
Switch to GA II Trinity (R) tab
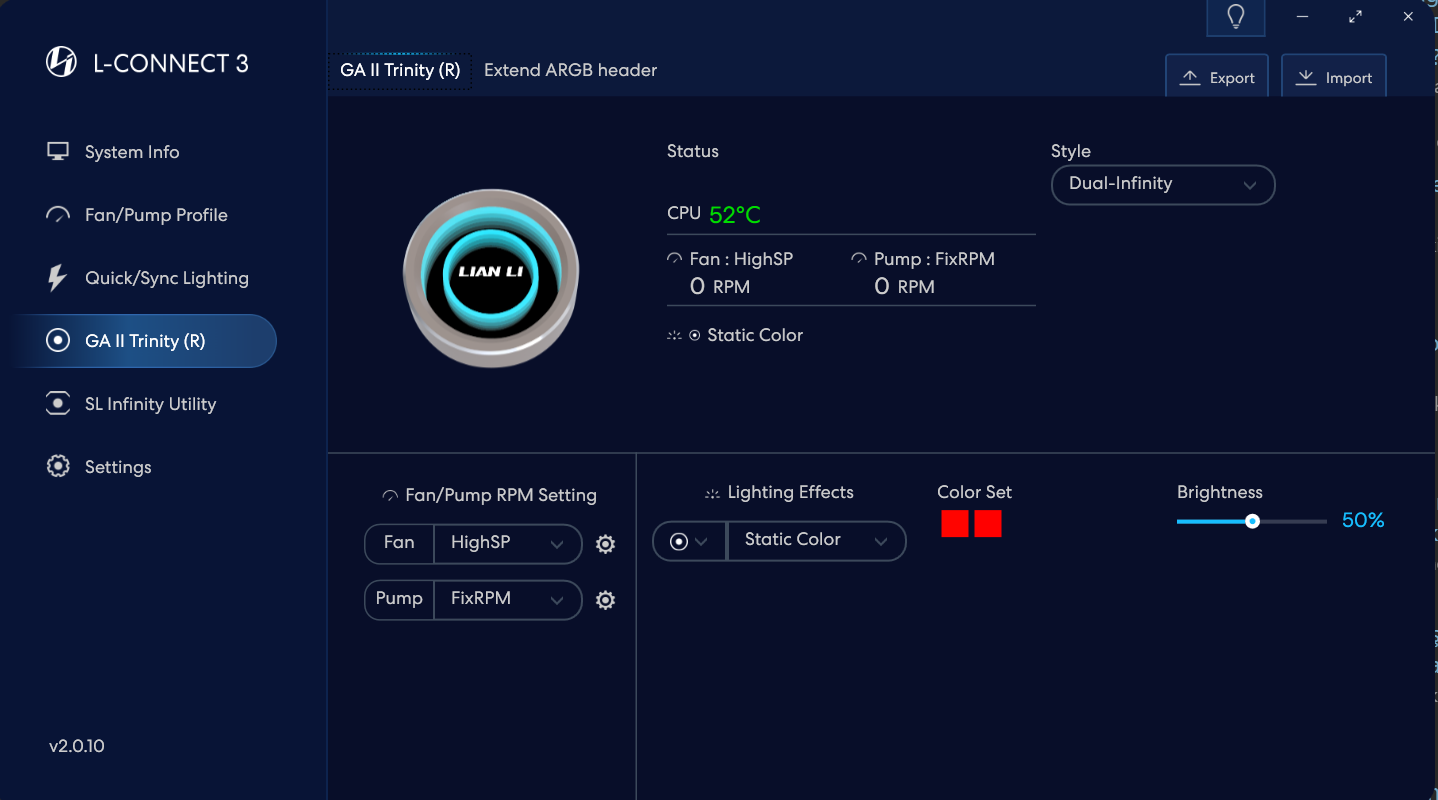click(400, 70)
